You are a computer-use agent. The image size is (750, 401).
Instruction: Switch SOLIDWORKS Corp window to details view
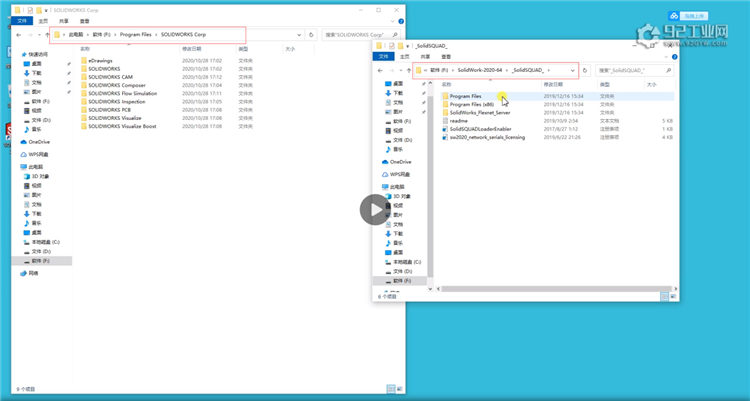pyautogui.click(x=391, y=389)
